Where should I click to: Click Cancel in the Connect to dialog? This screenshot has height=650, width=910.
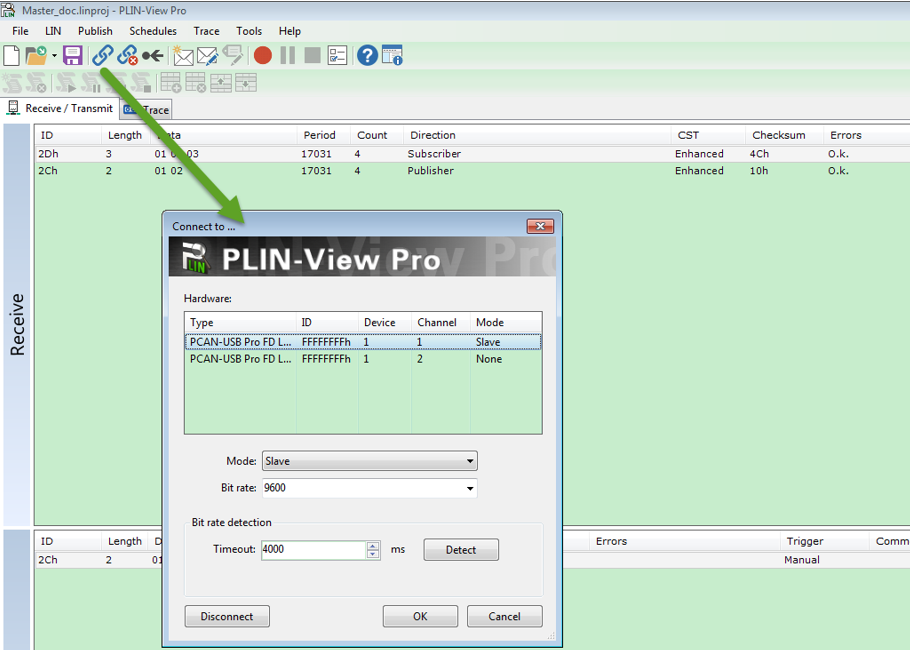(x=504, y=616)
